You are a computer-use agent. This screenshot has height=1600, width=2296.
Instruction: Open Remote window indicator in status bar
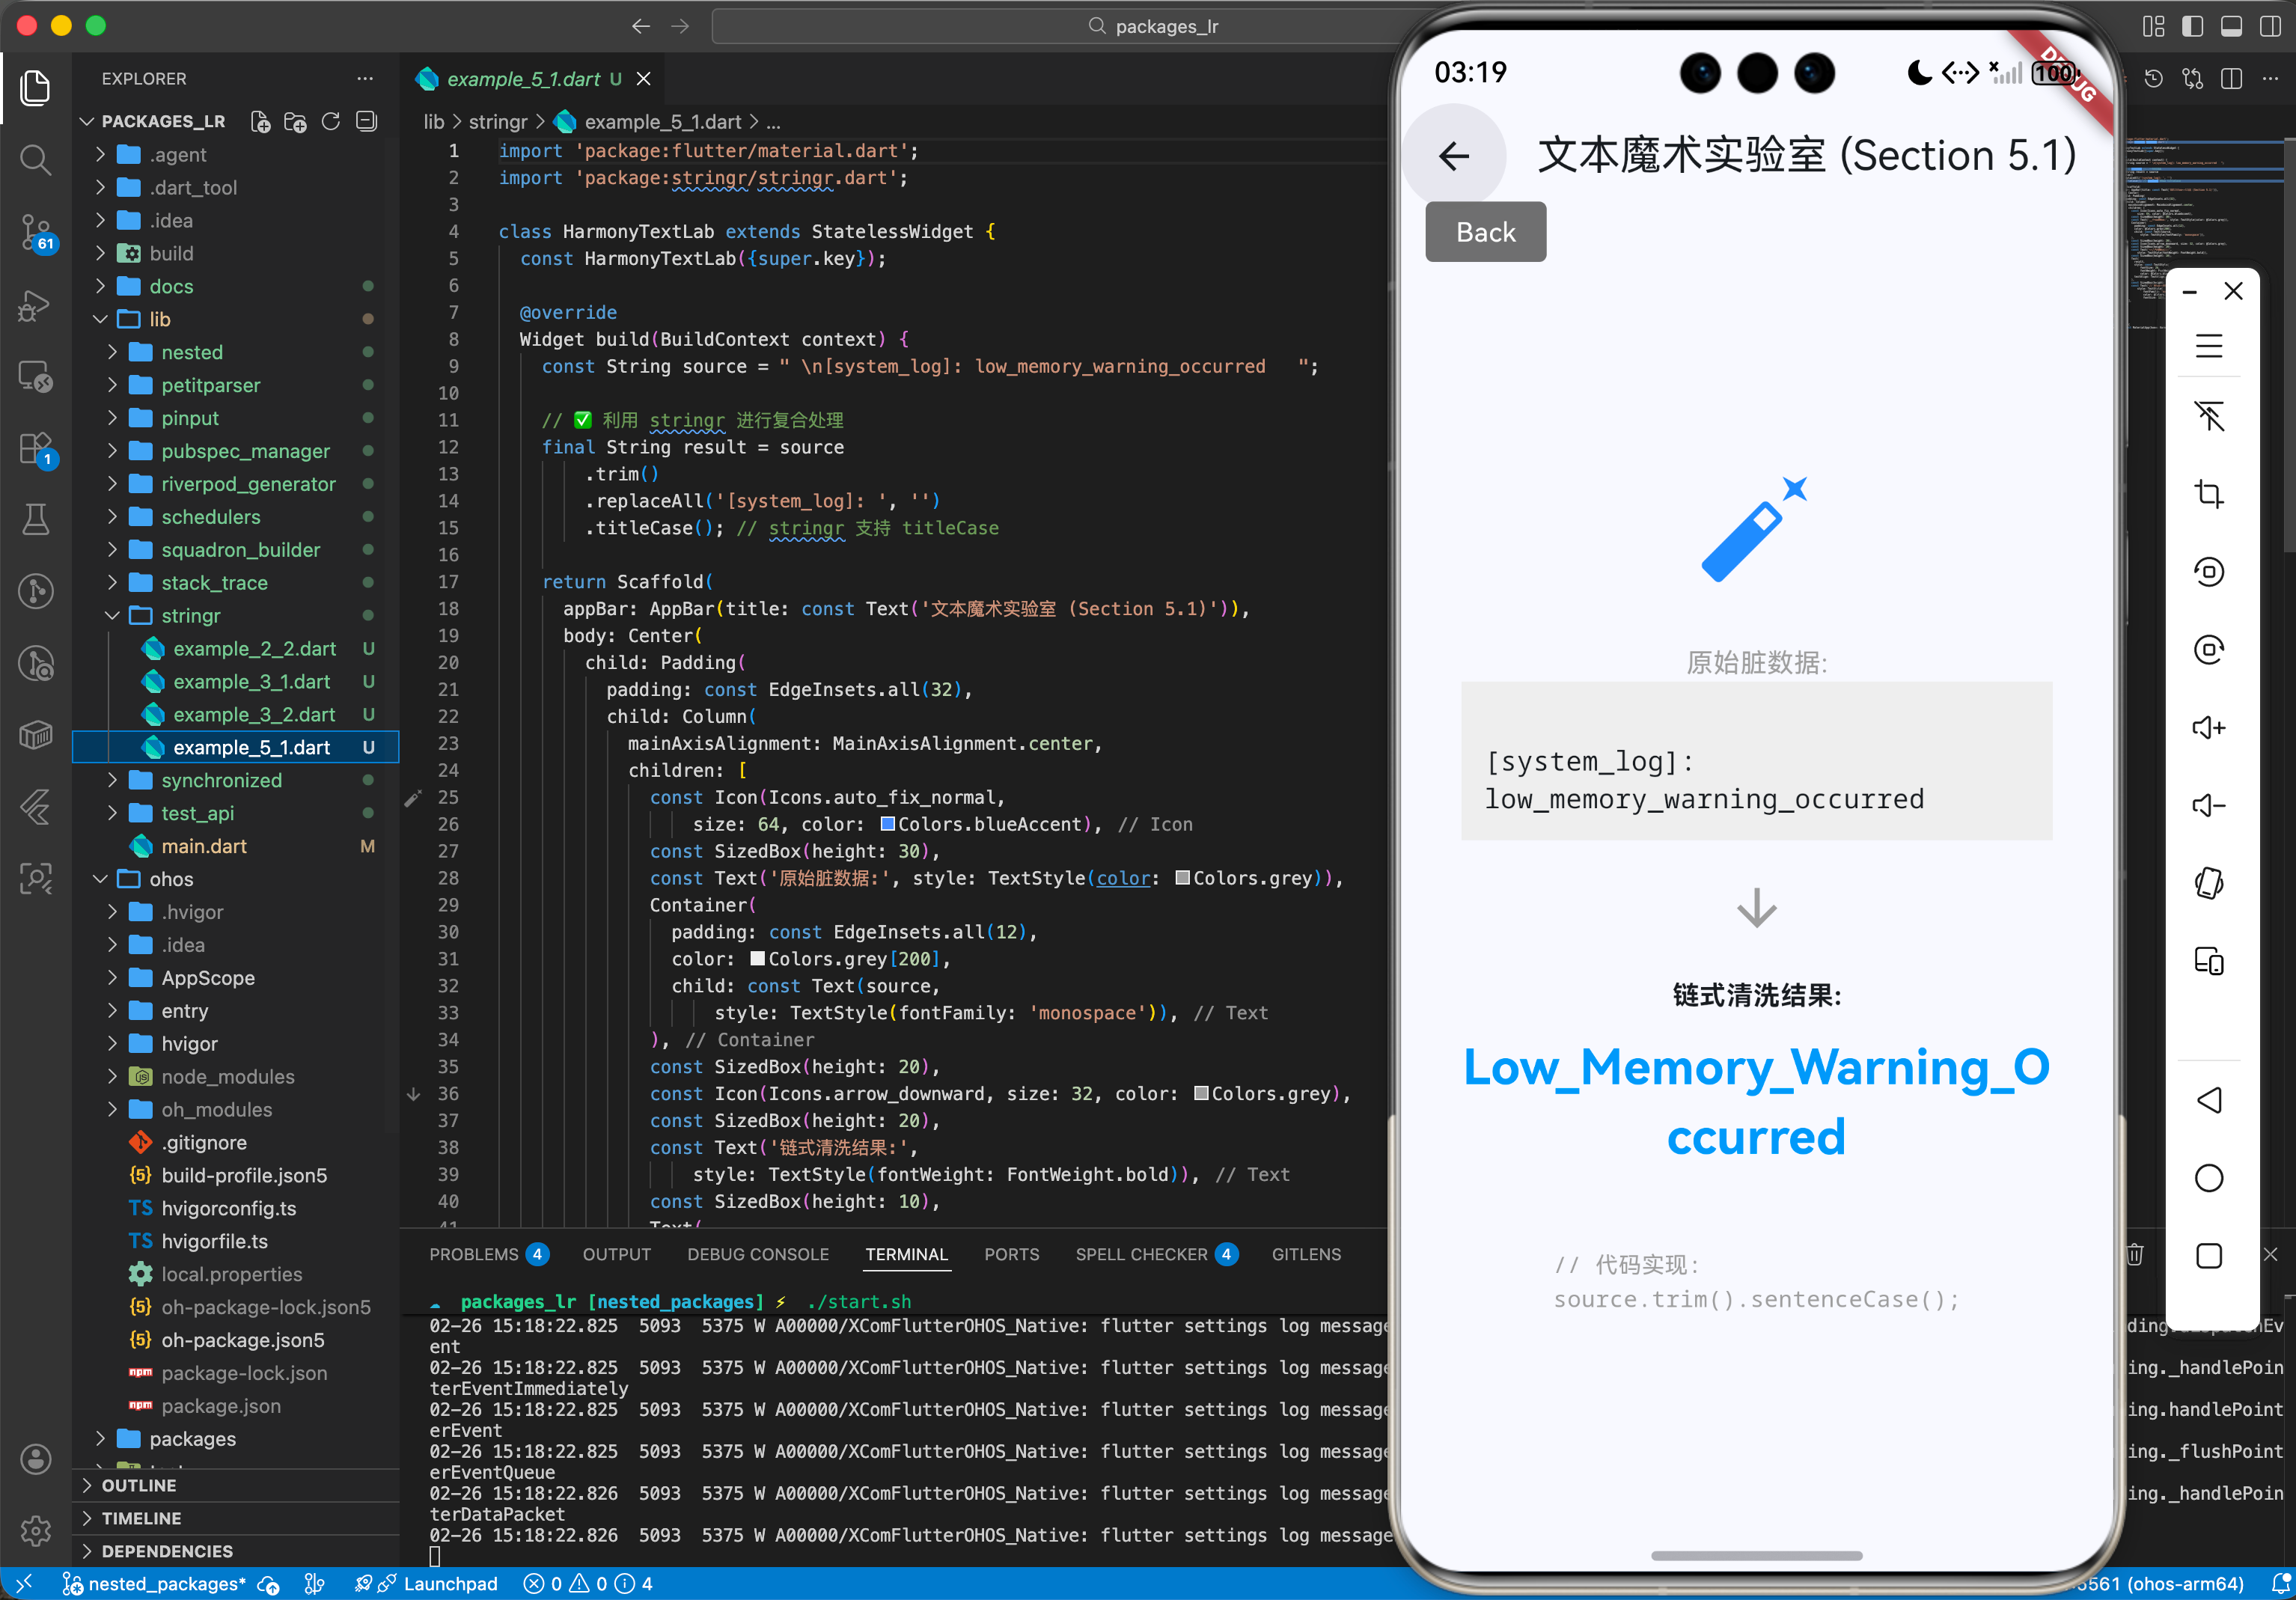[24, 1584]
